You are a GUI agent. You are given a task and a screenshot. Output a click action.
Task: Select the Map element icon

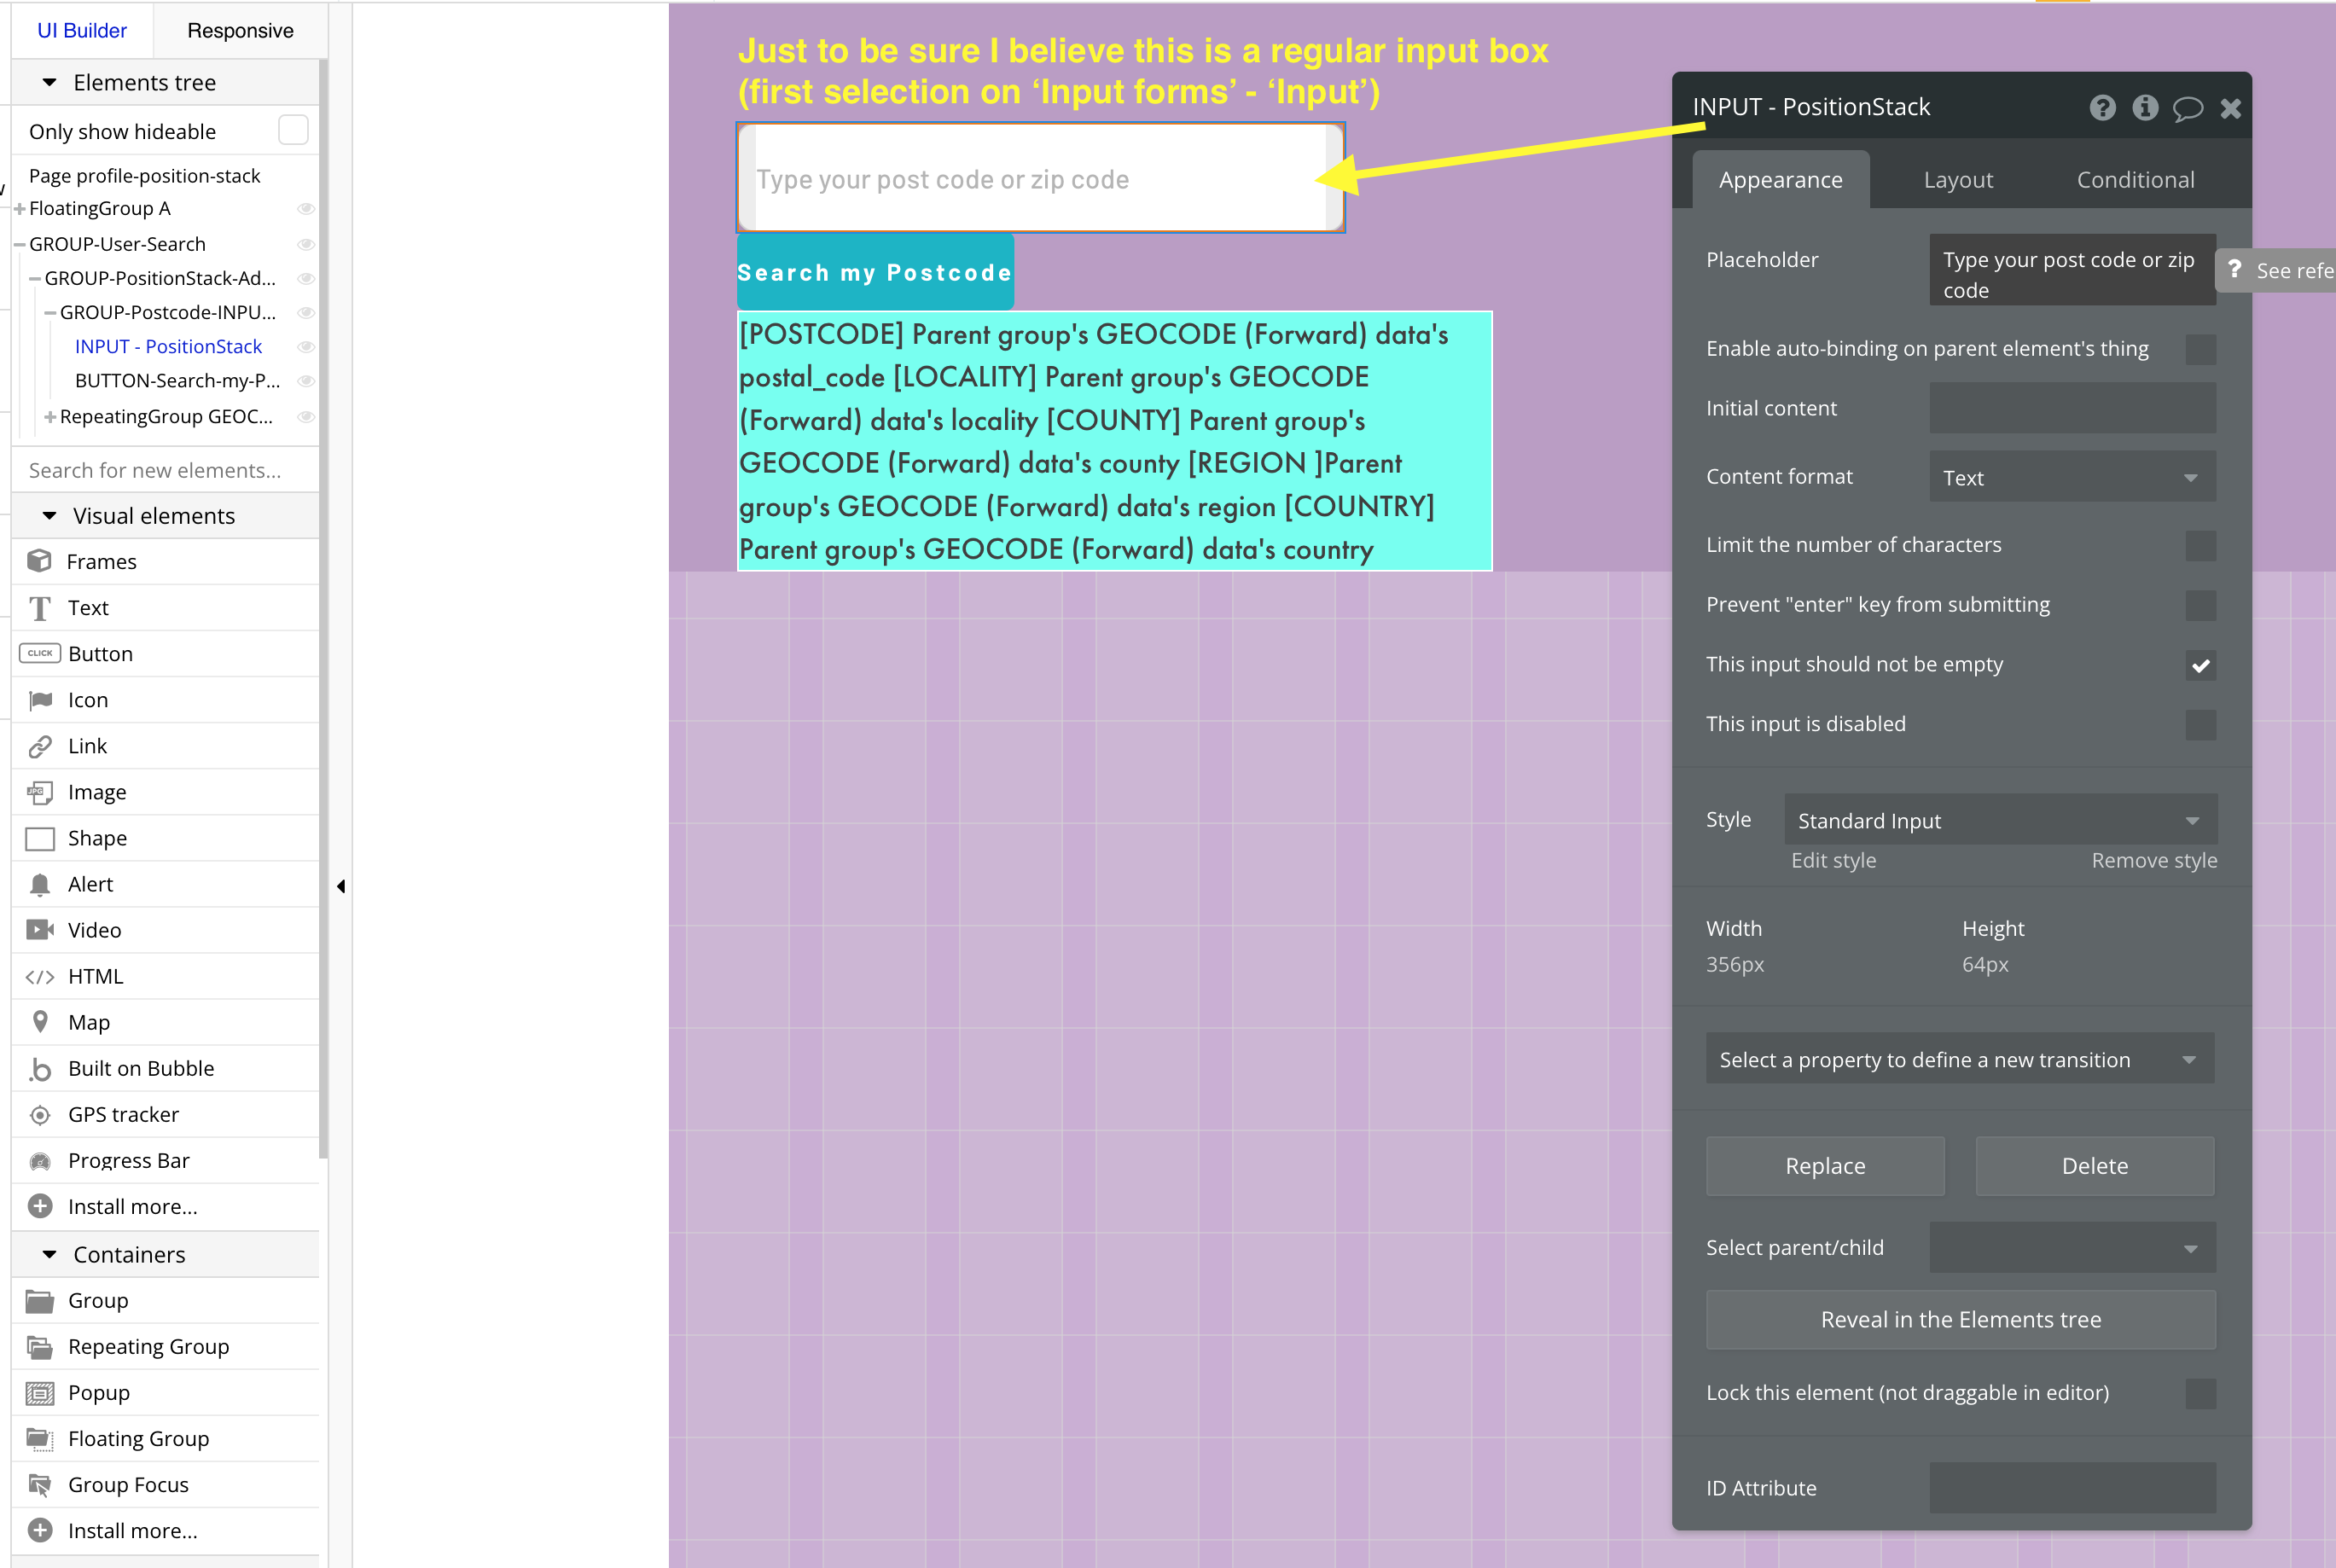40,1021
